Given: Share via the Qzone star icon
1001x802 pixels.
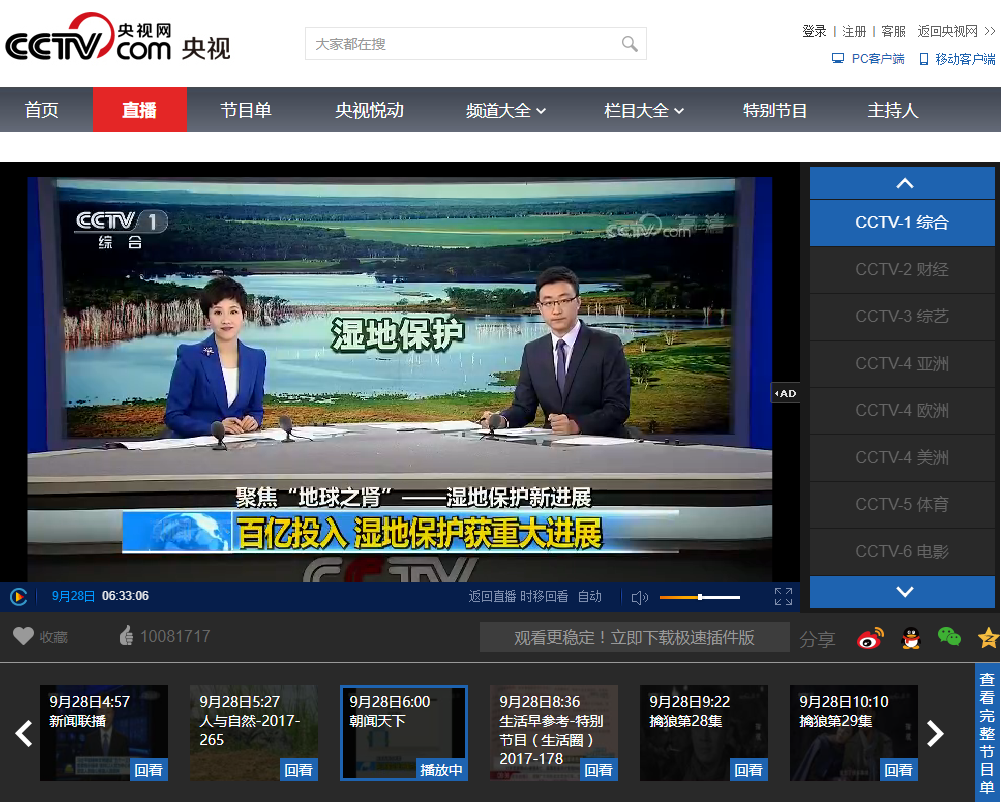Looking at the screenshot, I should click(x=989, y=637).
